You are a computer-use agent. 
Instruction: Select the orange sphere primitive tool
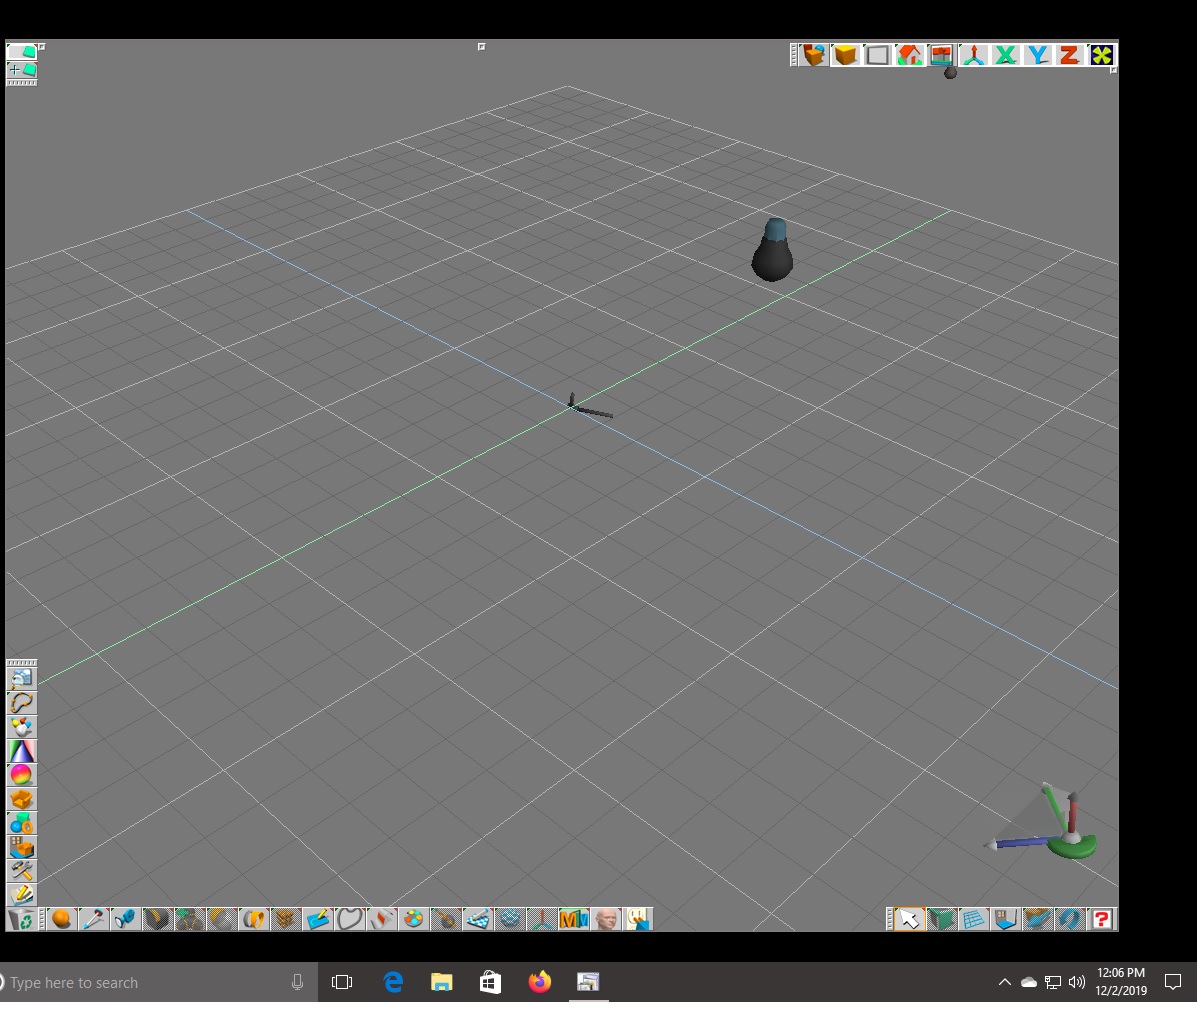[62, 919]
